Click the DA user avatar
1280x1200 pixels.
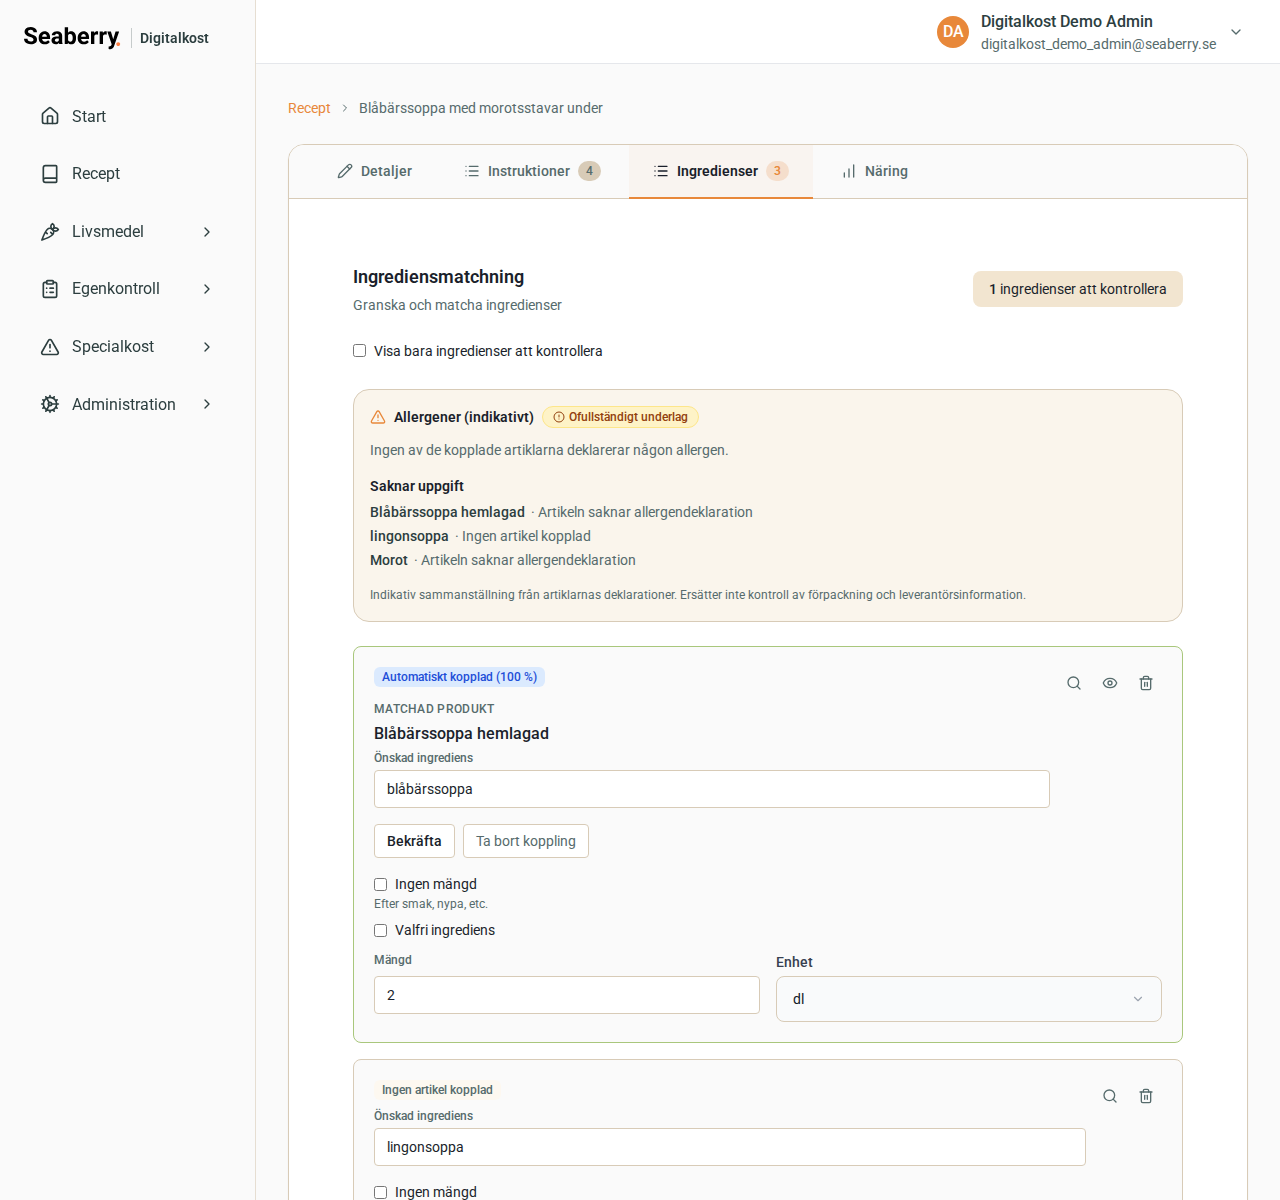(x=953, y=32)
